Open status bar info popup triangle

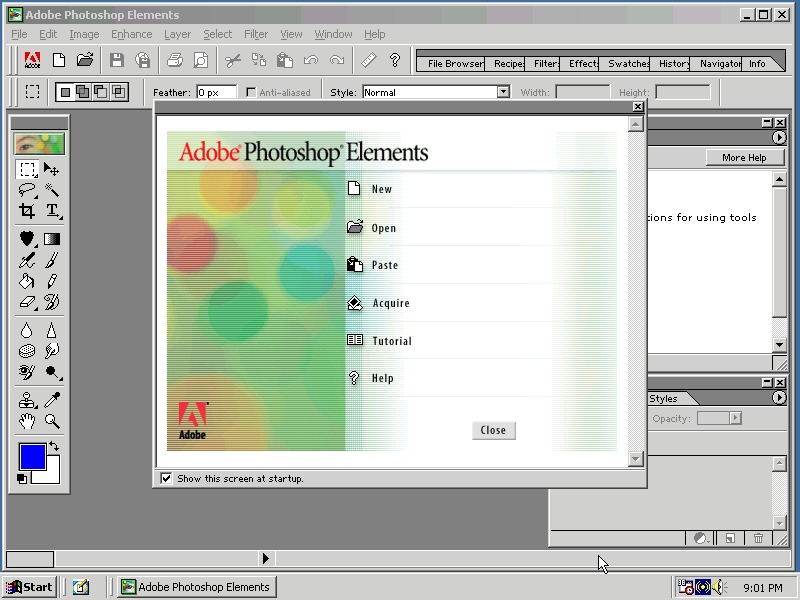[266, 558]
